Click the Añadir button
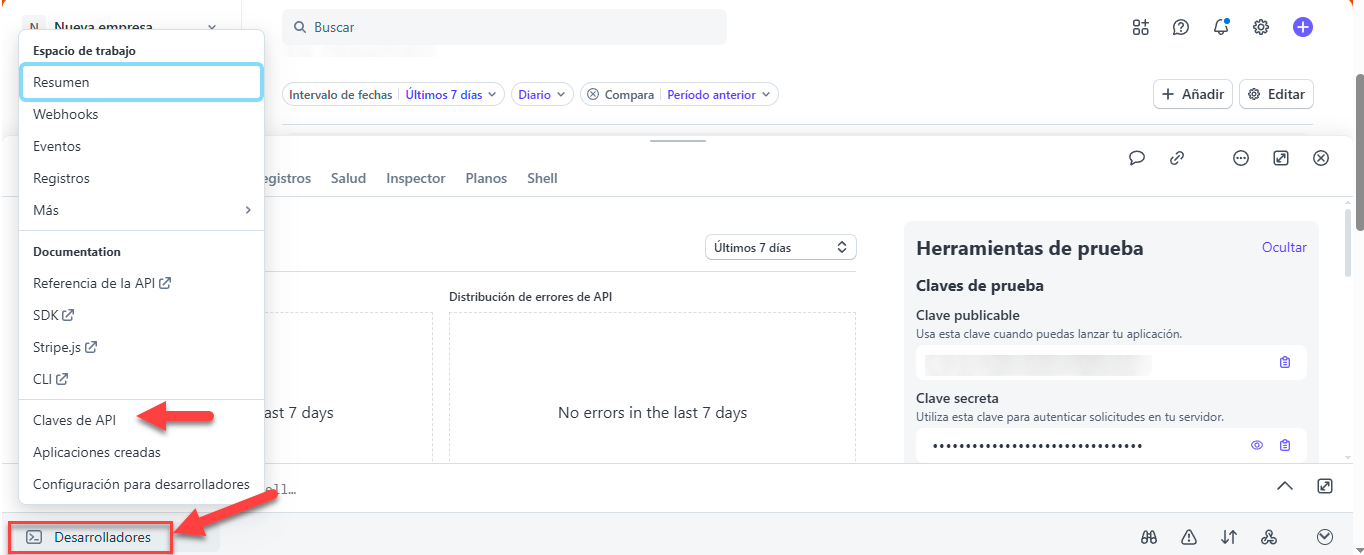1364x555 pixels. [1192, 94]
